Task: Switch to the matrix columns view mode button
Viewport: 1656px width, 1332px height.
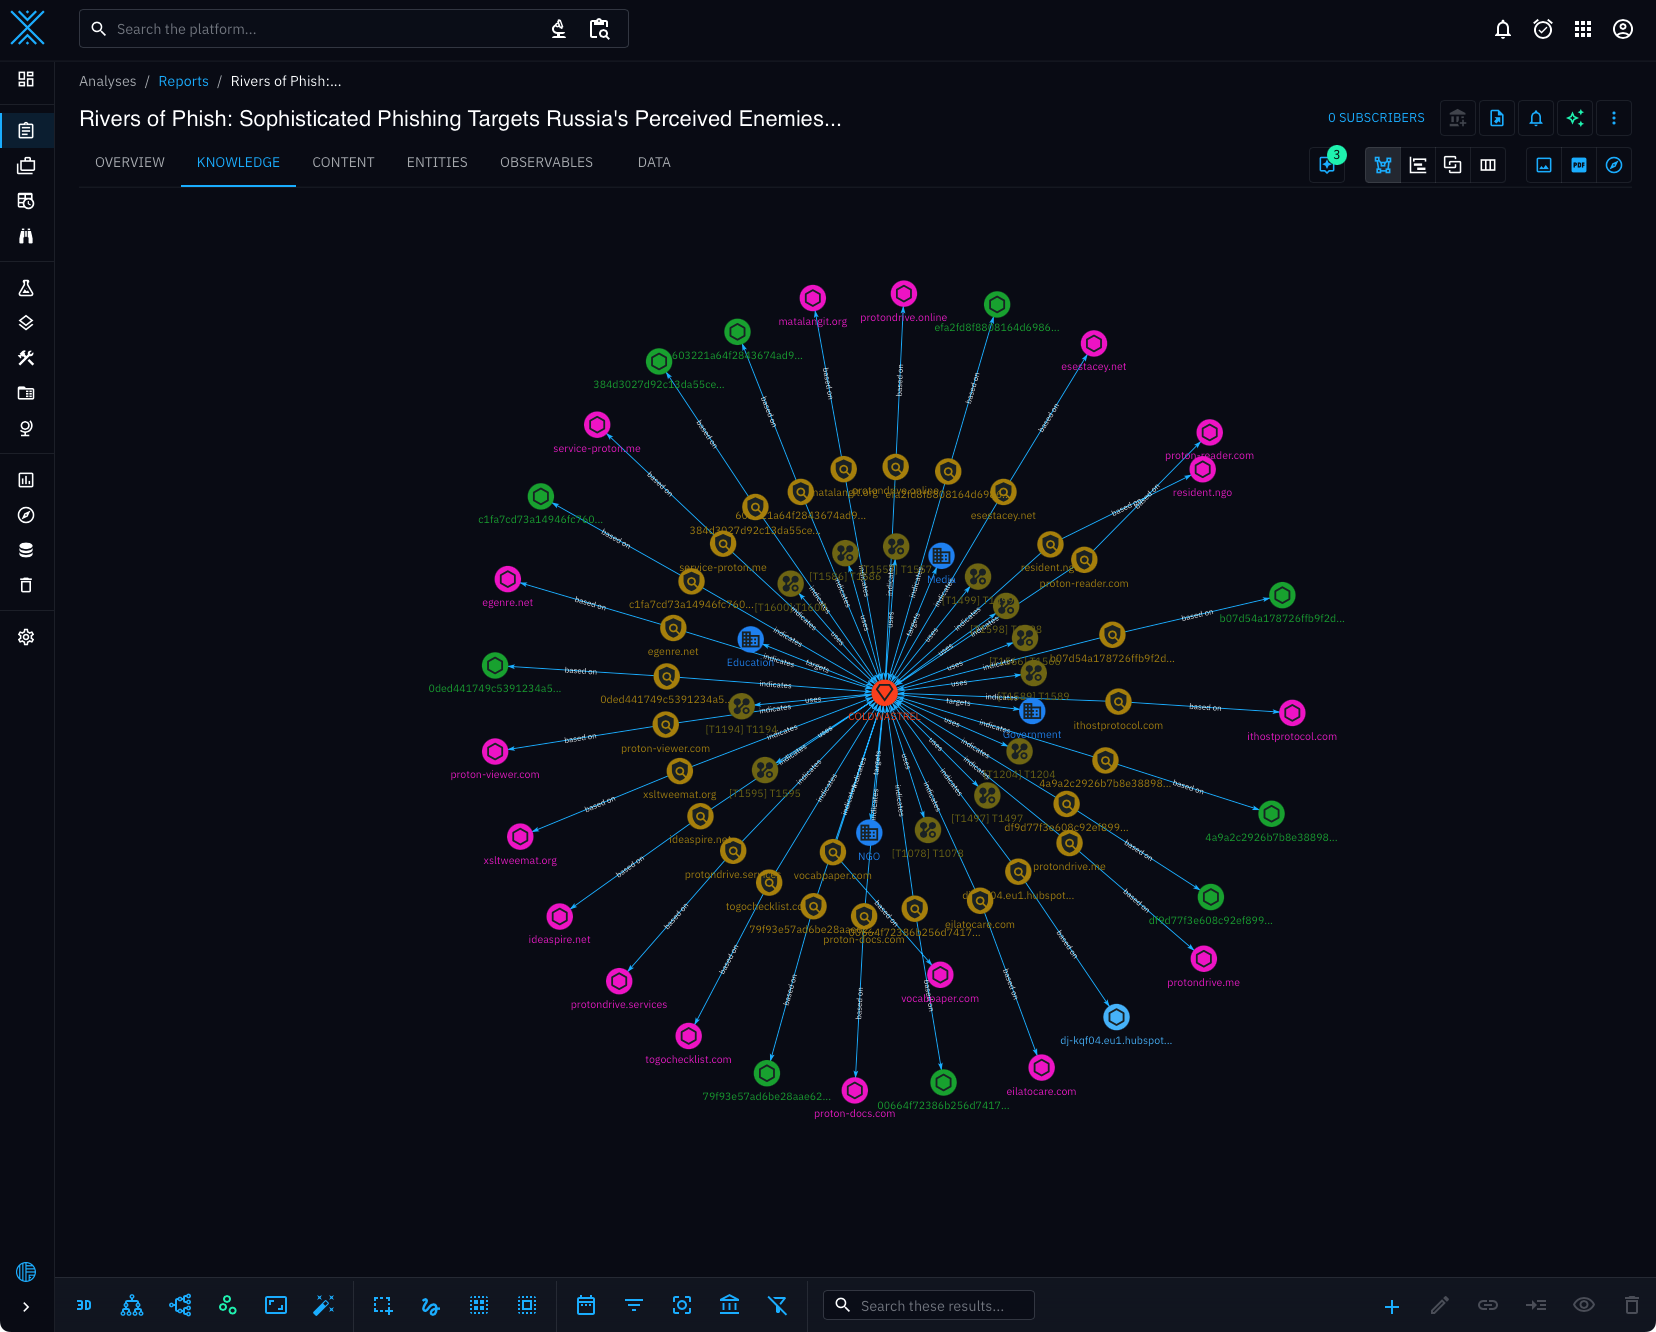Action: [x=1488, y=165]
